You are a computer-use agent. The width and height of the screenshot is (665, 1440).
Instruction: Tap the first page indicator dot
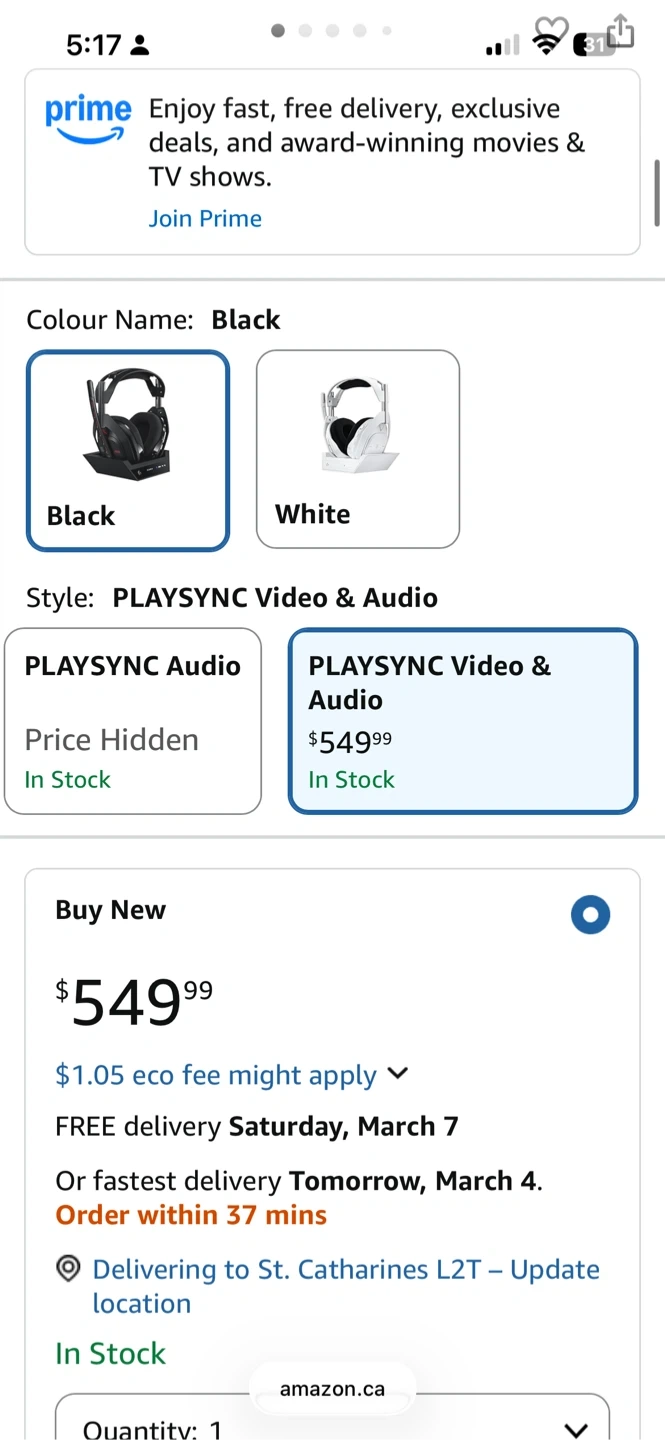(x=278, y=31)
